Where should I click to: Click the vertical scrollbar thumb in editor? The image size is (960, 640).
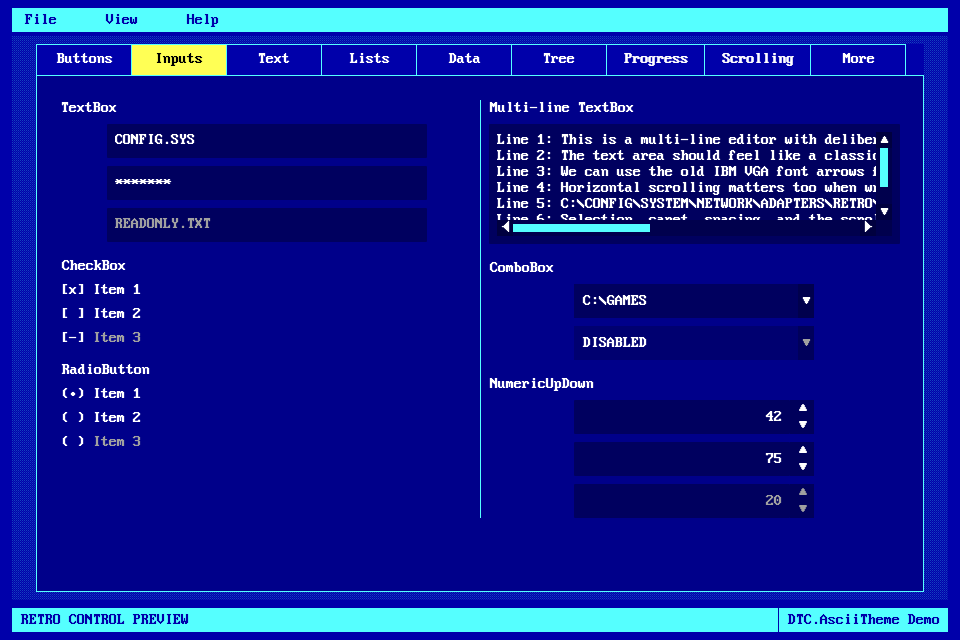point(884,167)
